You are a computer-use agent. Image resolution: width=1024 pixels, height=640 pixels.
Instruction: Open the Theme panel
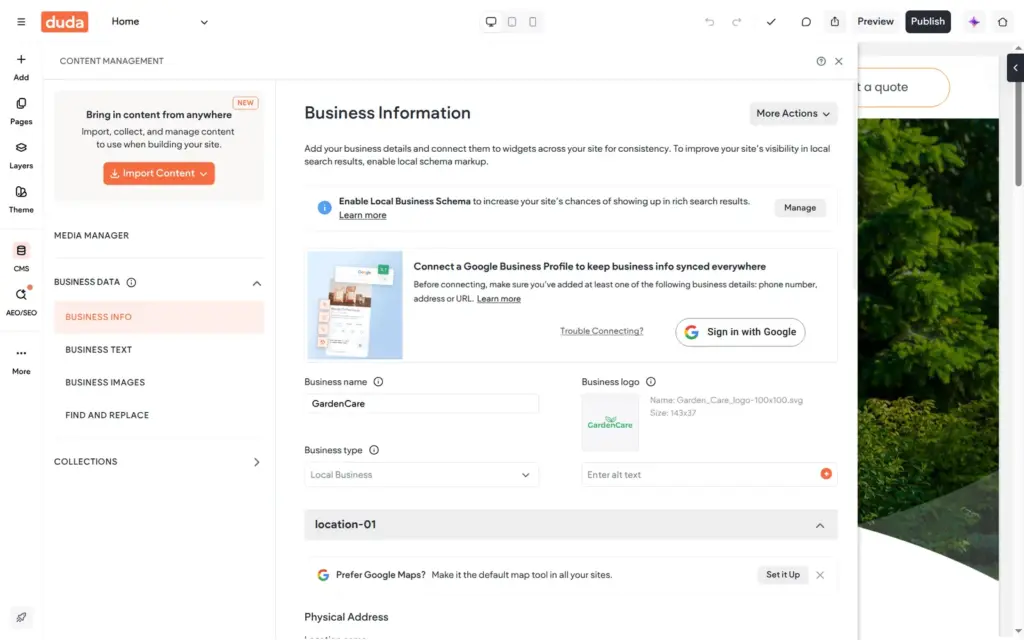pyautogui.click(x=21, y=199)
